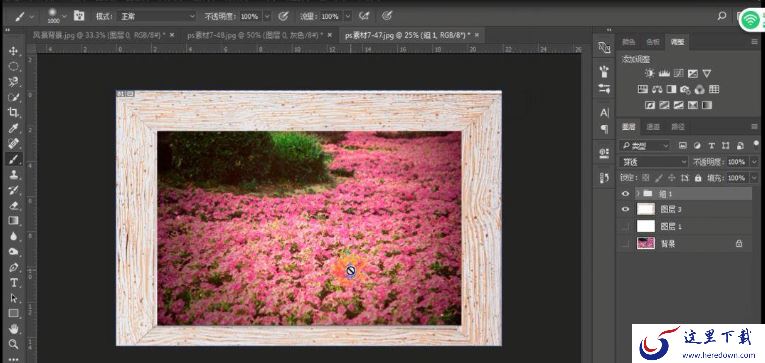Switch to the 通道 tab
This screenshot has width=765, height=363.
click(x=653, y=127)
